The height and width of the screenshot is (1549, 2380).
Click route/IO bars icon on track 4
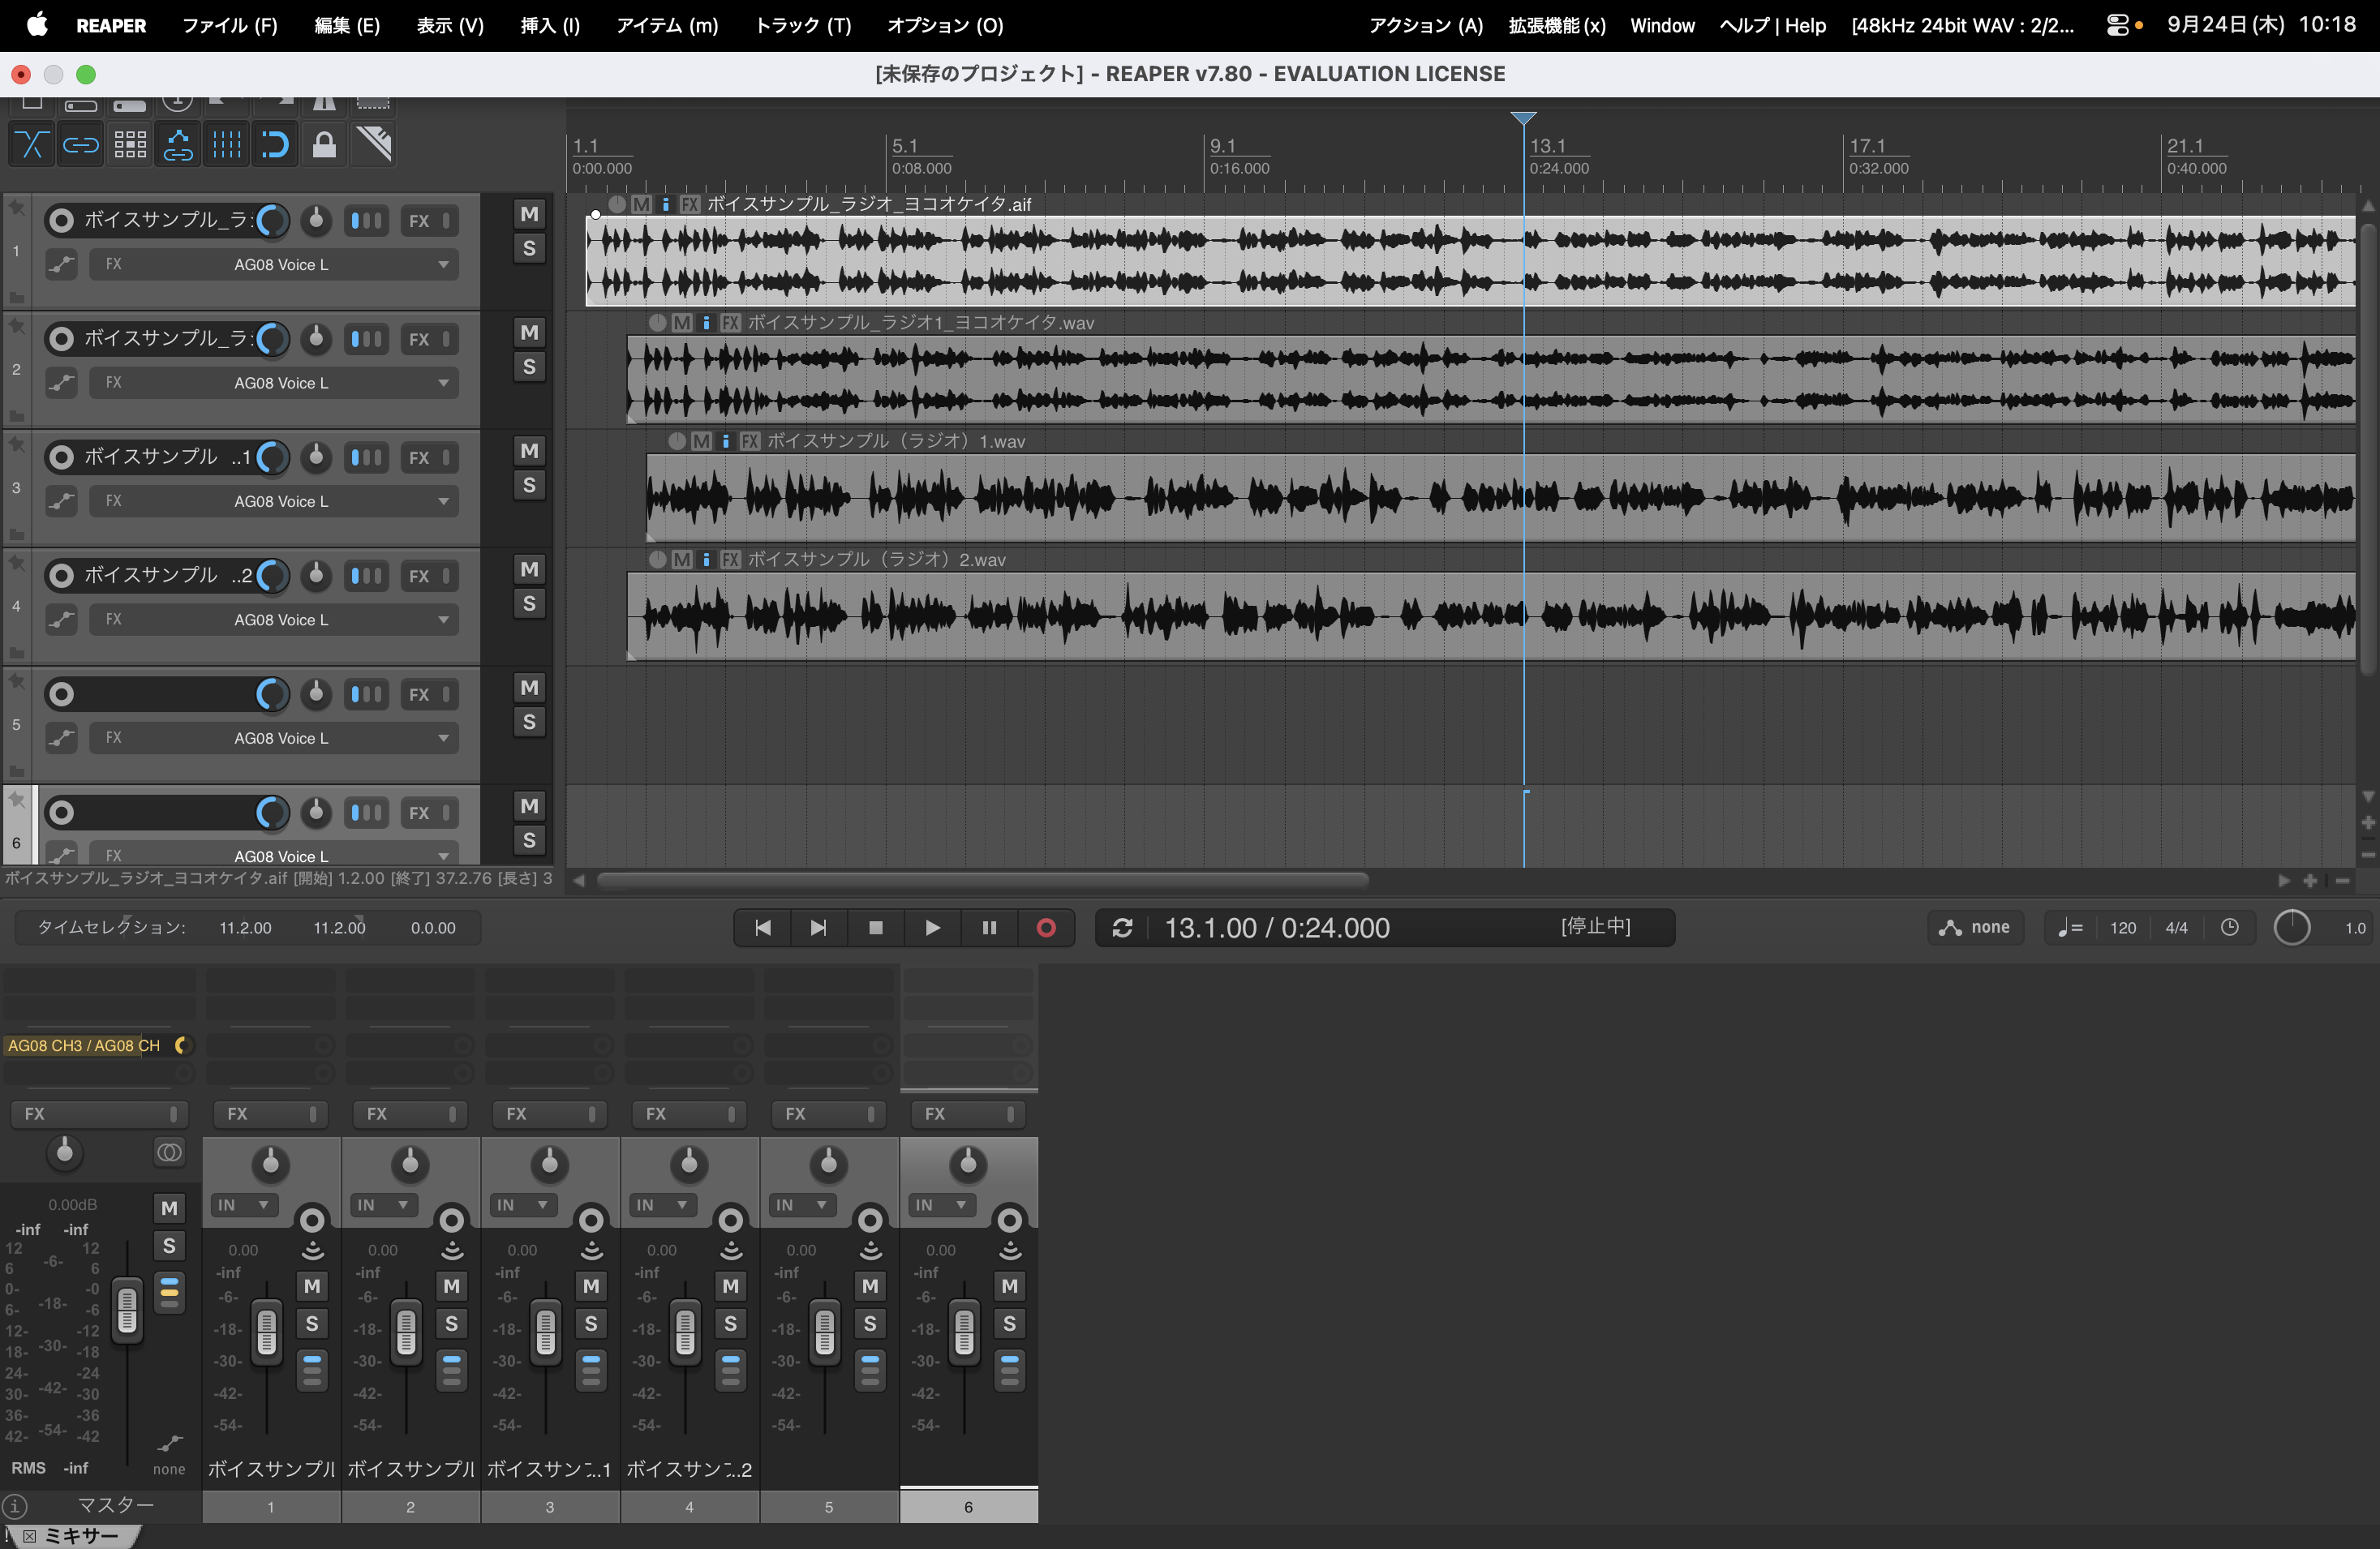366,576
